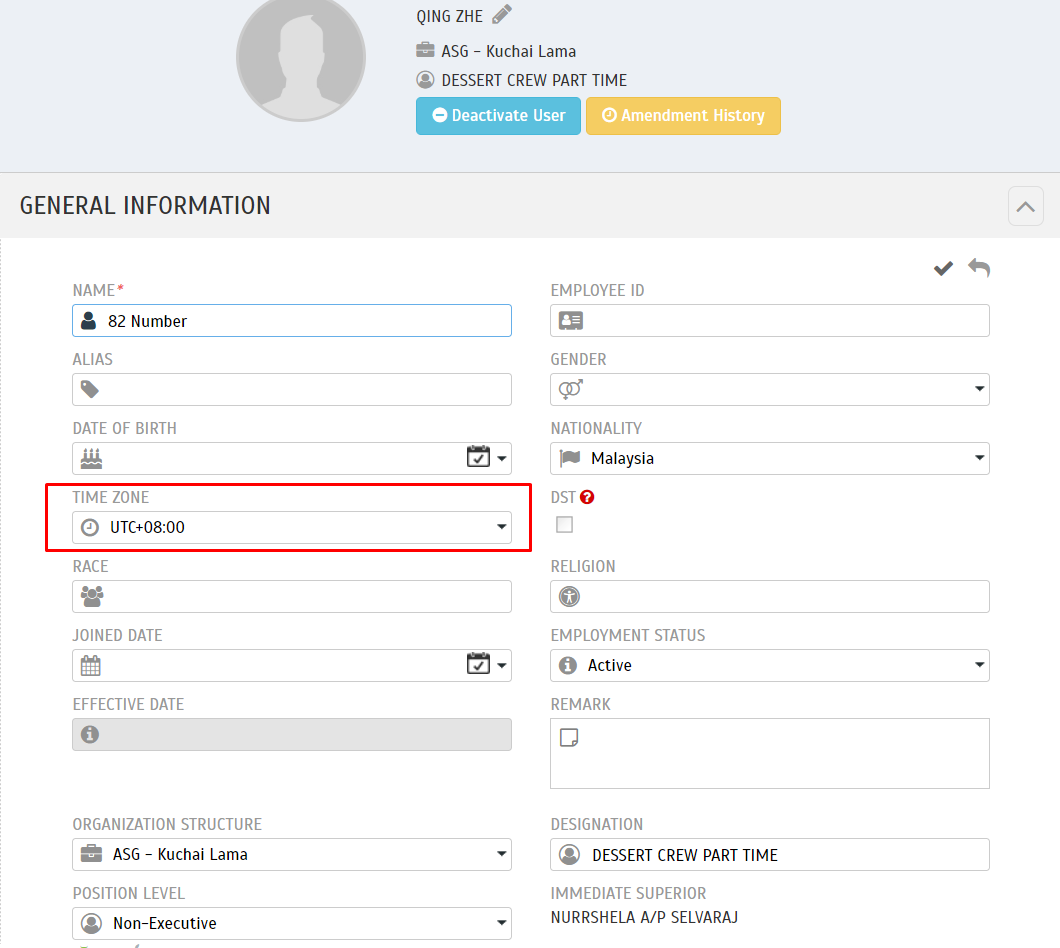Click the profile picture placeholder
Image resolution: width=1060 pixels, height=948 pixels.
coord(300,59)
